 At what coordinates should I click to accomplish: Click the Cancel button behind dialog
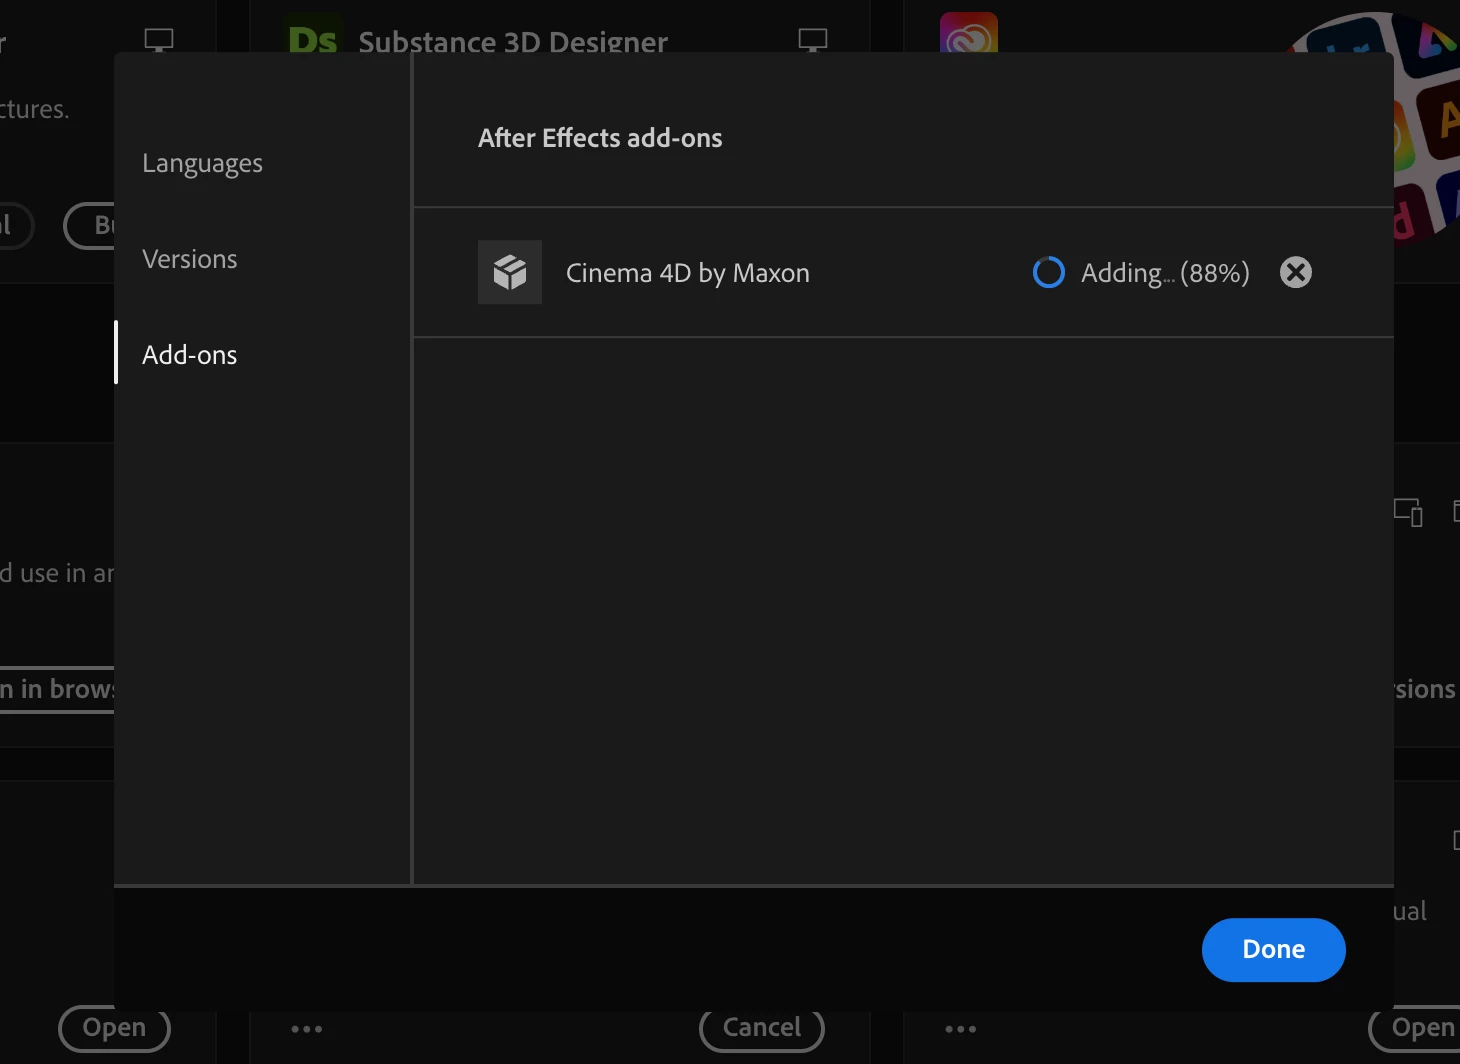[762, 1028]
